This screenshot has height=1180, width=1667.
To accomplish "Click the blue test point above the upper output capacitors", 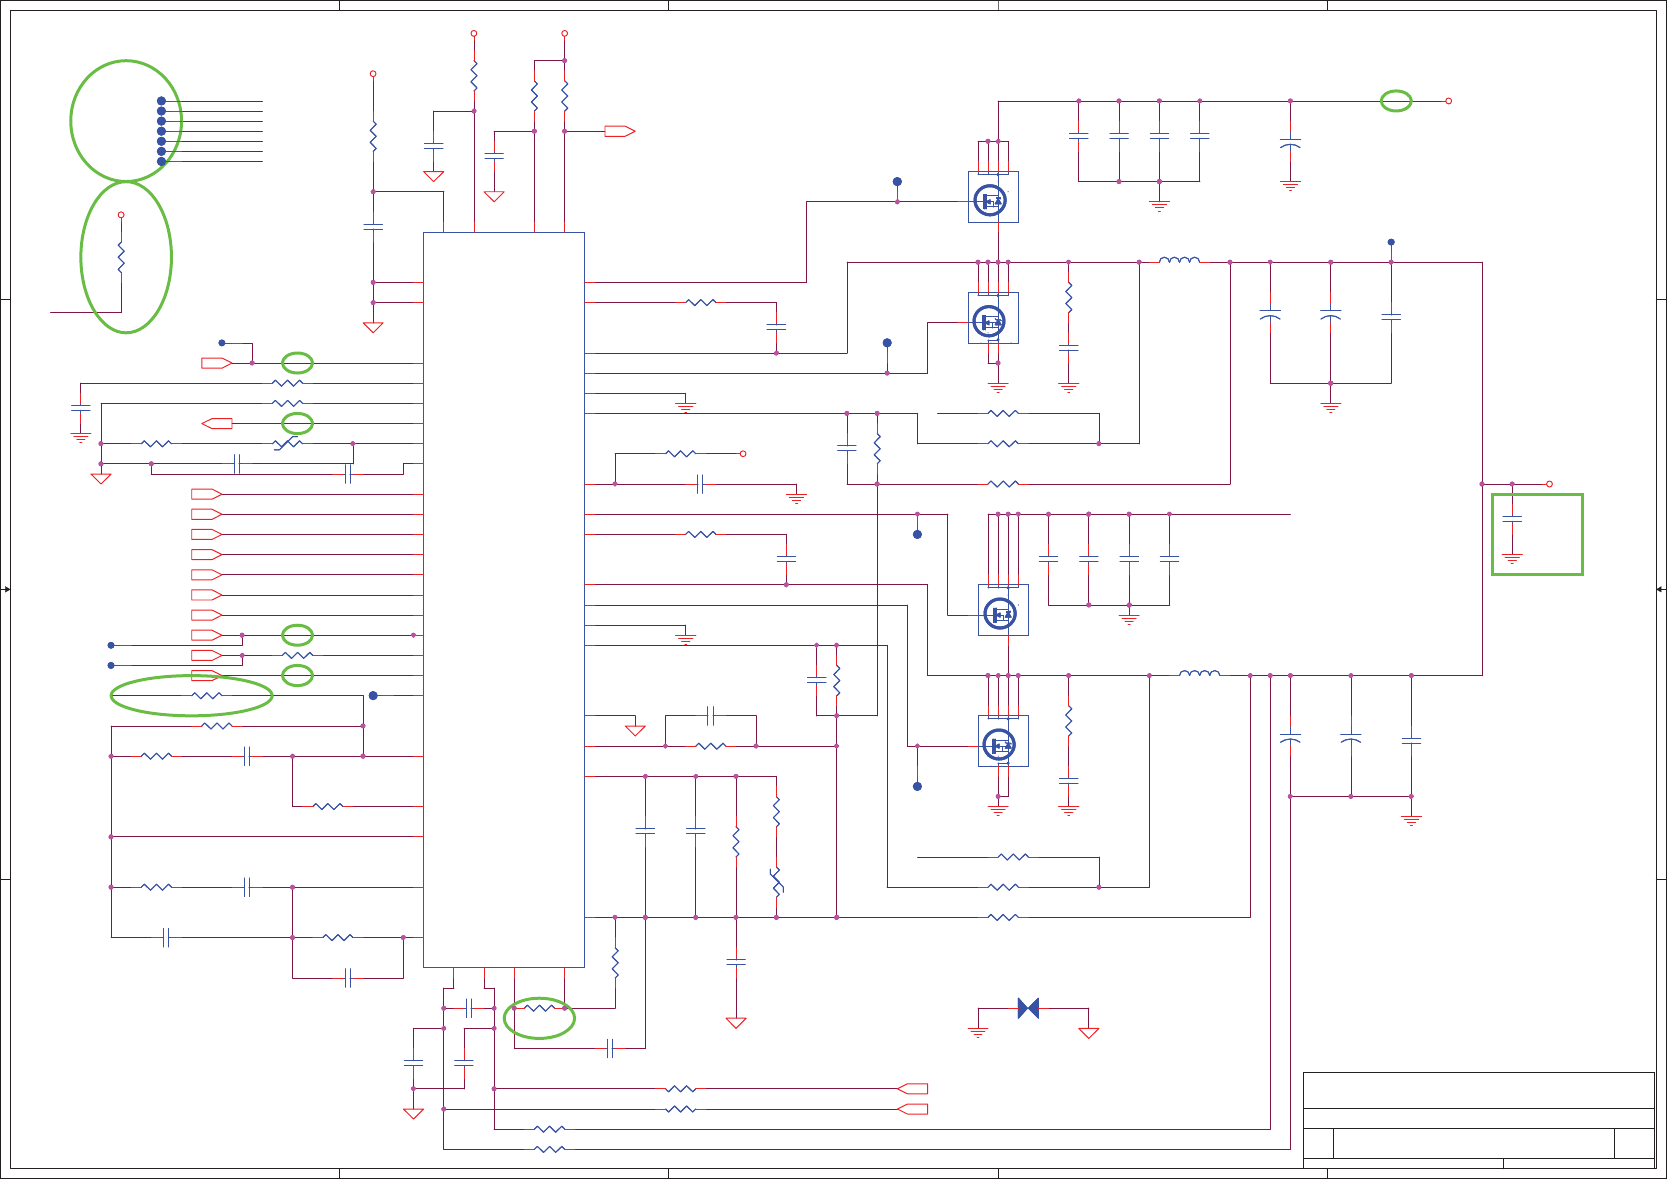I will (x=1391, y=242).
